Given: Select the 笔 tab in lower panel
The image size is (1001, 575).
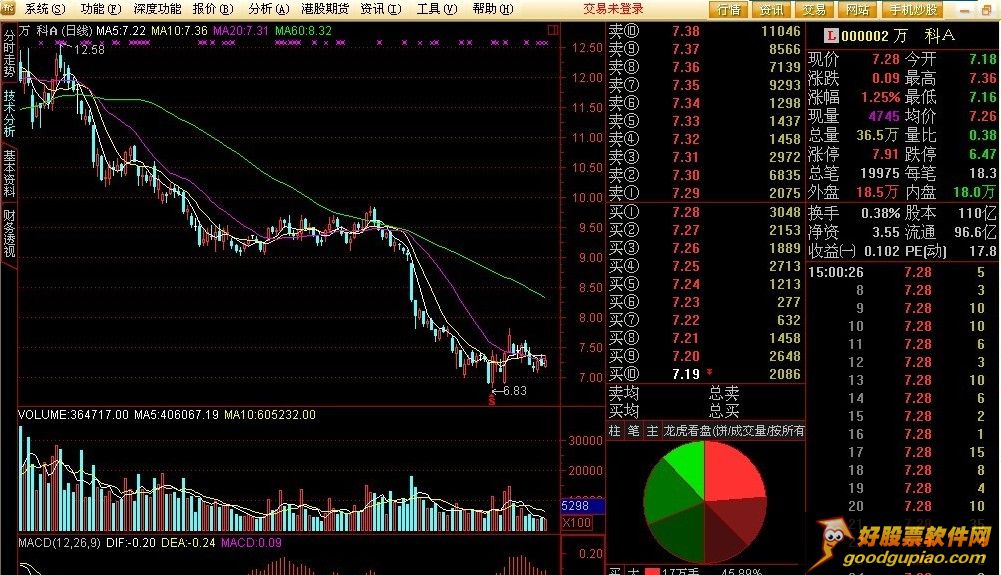Looking at the screenshot, I should tap(633, 431).
